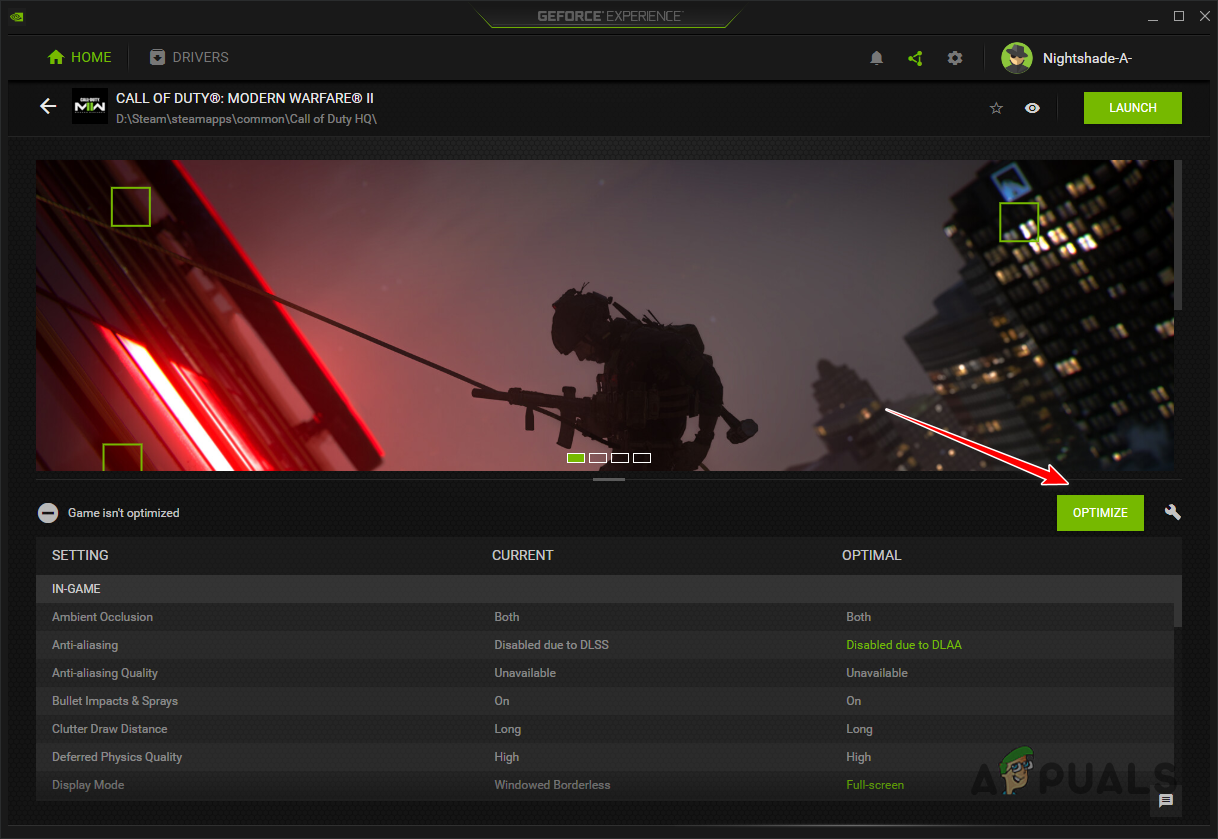Expand the screenshot gallery drag handle
The image size is (1218, 839).
point(609,479)
